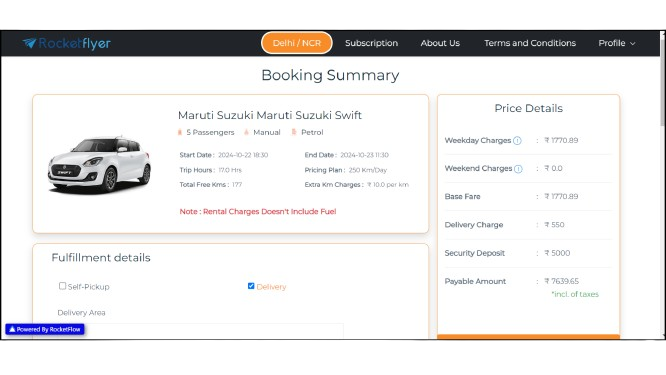The image size is (666, 375).
Task: Click the Extra Km Charges value
Action: (x=388, y=185)
